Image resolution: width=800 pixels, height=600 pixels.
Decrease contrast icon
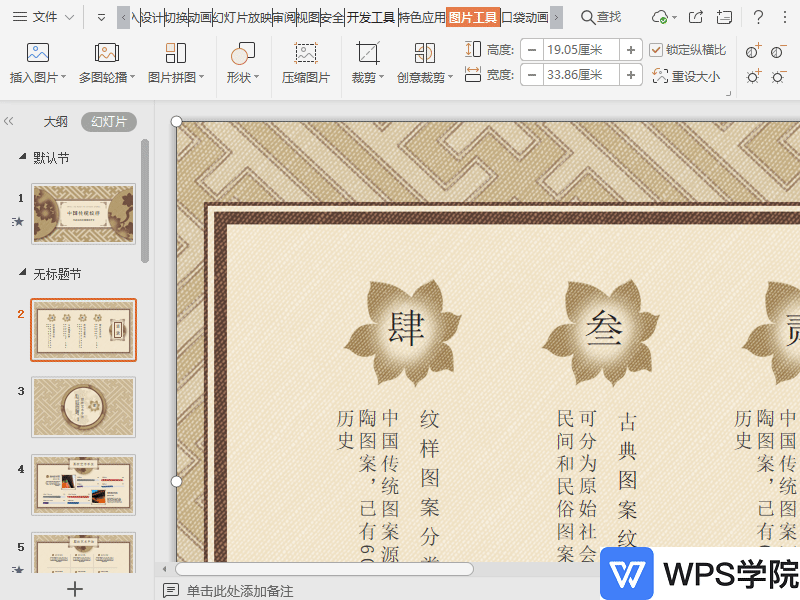pyautogui.click(x=778, y=51)
